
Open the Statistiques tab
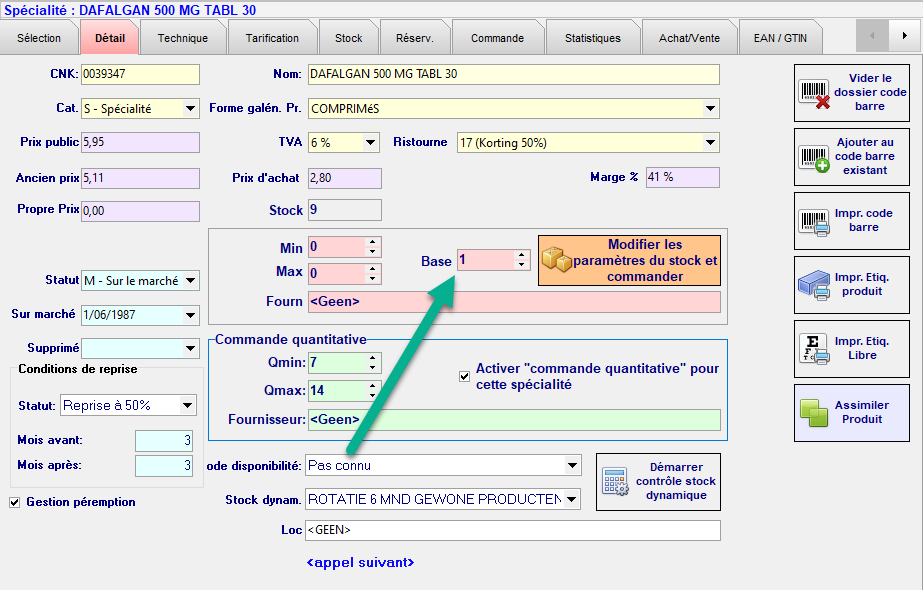pyautogui.click(x=592, y=38)
